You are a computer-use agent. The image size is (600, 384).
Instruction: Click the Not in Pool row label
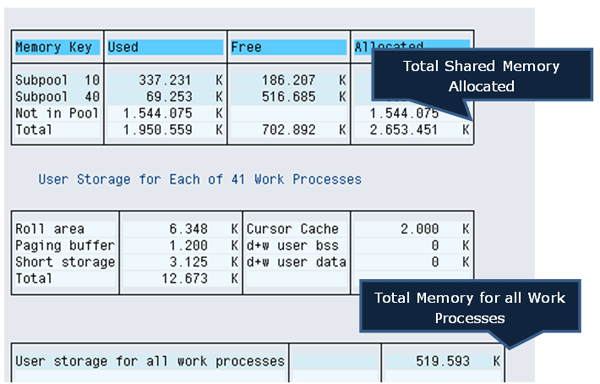pos(57,113)
